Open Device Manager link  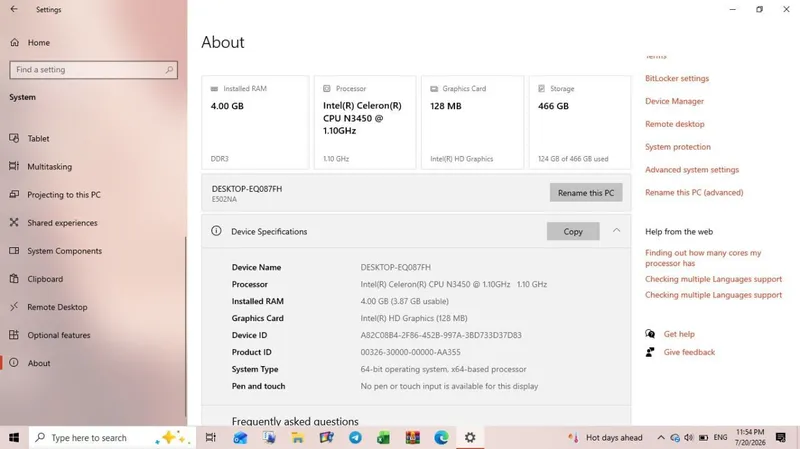point(674,101)
